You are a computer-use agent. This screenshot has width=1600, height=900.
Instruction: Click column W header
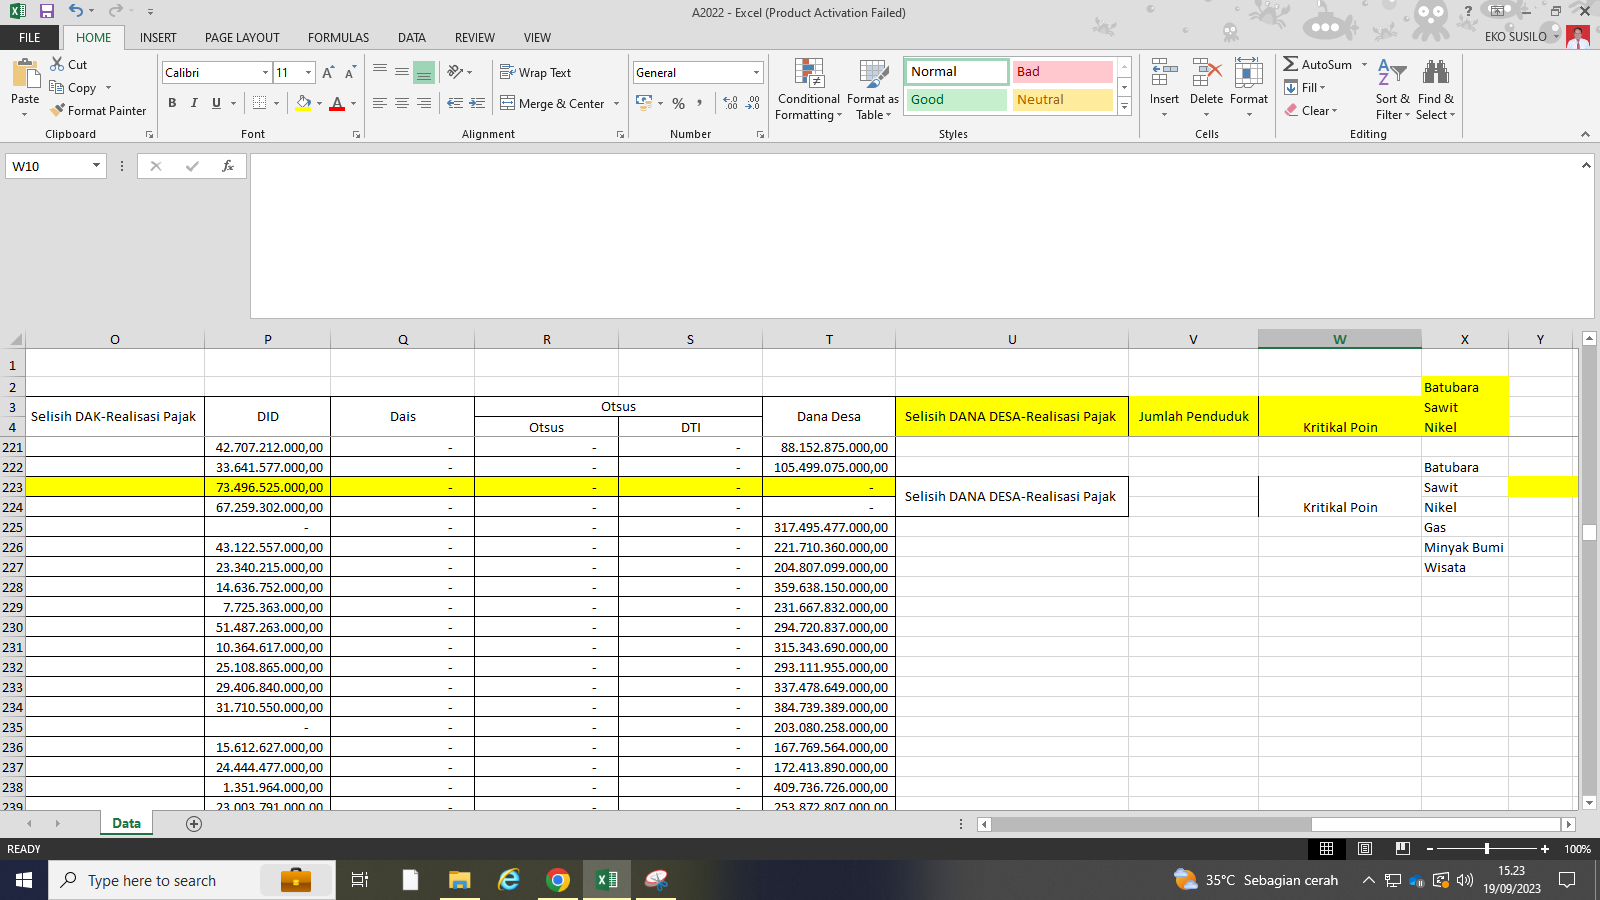click(x=1339, y=339)
